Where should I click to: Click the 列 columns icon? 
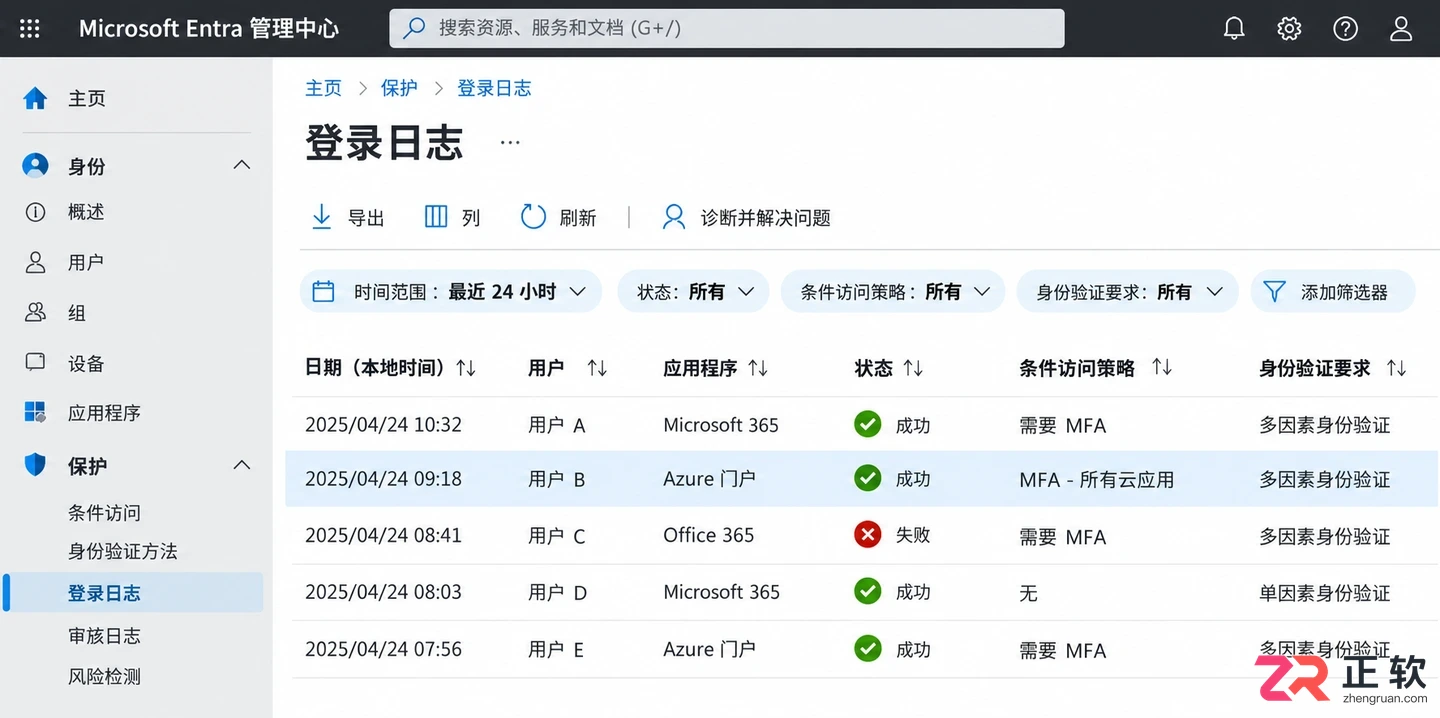click(x=436, y=217)
